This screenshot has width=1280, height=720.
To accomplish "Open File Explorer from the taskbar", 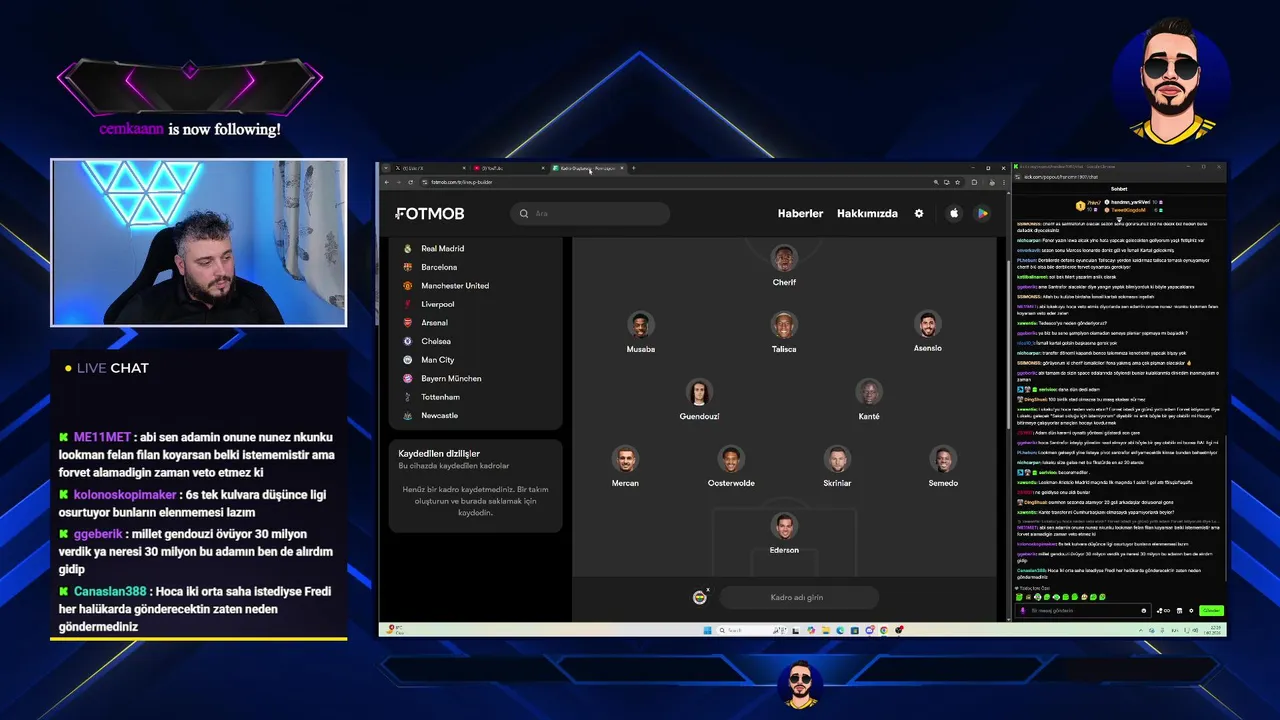I will [826, 630].
